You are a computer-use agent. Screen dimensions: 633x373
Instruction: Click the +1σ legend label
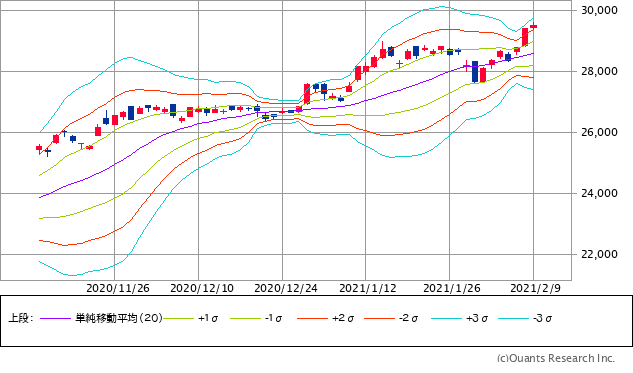(208, 318)
